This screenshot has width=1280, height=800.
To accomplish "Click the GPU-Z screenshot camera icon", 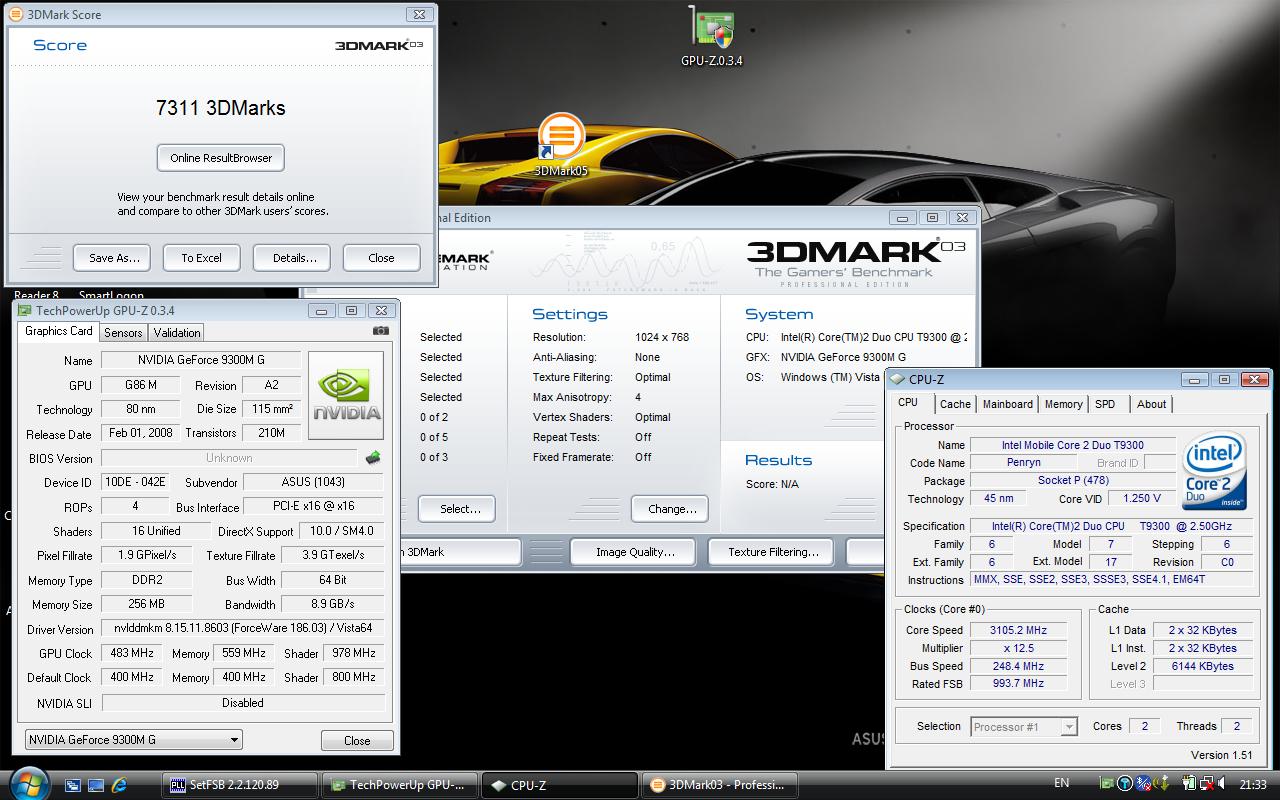I will click(x=380, y=331).
